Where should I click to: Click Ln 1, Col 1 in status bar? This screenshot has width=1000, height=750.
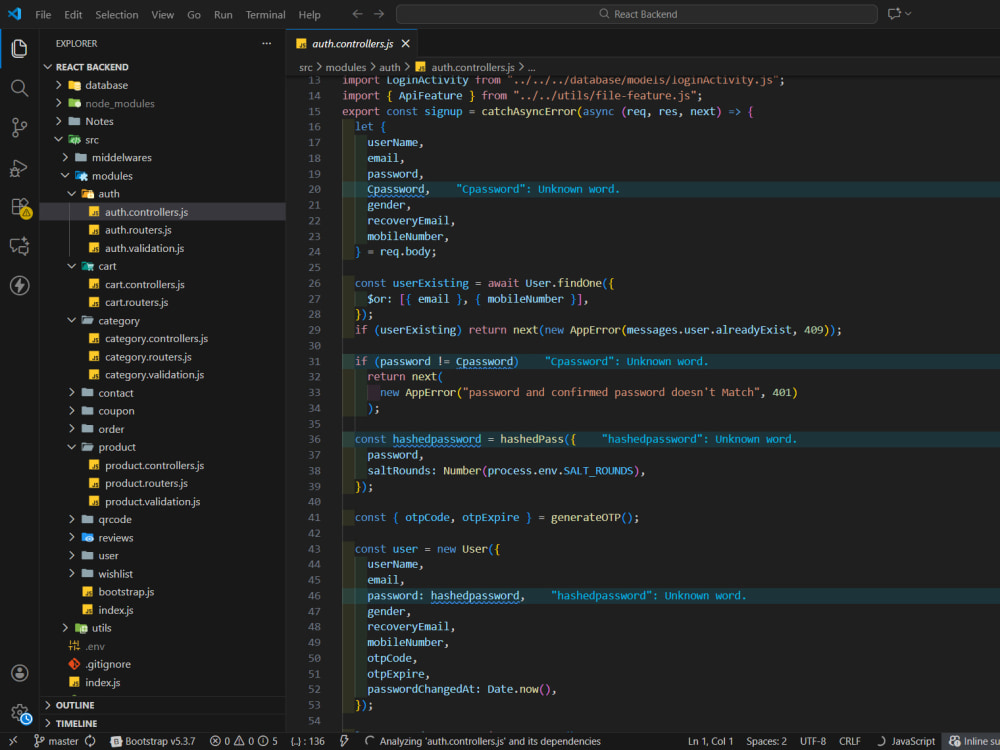pyautogui.click(x=710, y=741)
